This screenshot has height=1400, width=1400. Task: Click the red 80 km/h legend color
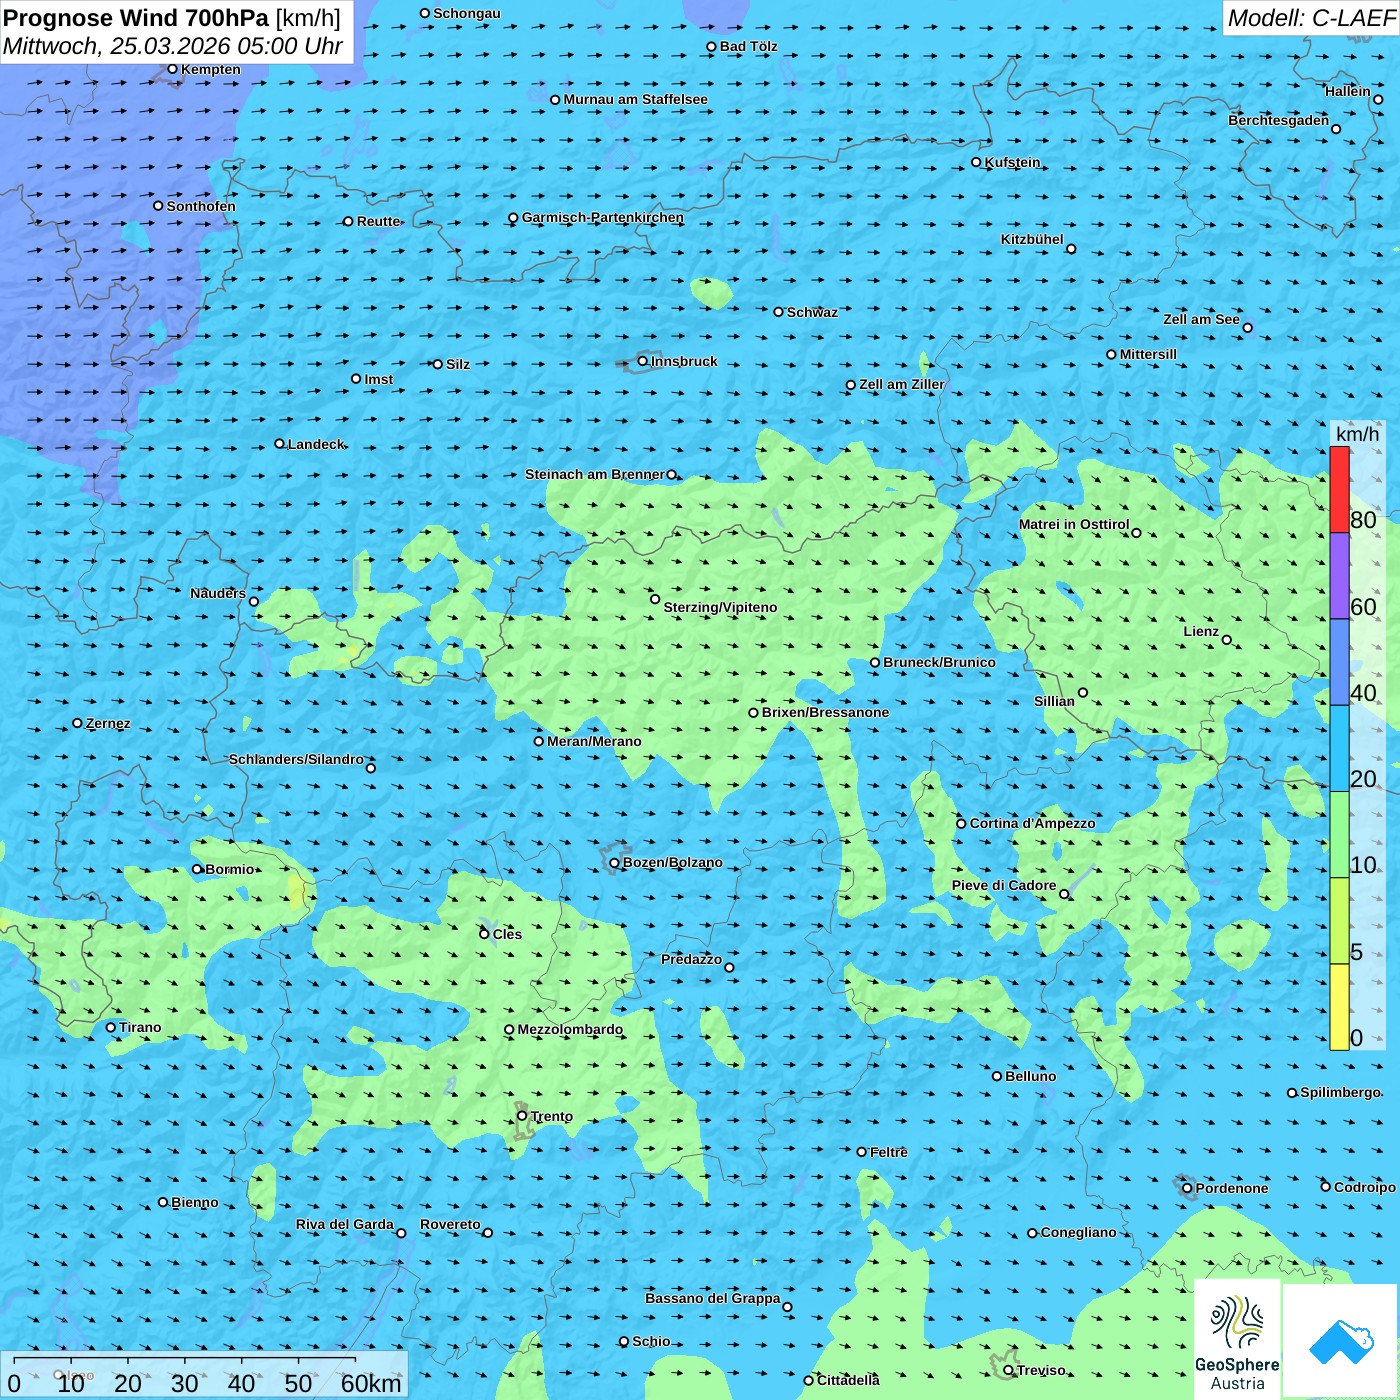[x=1339, y=489]
